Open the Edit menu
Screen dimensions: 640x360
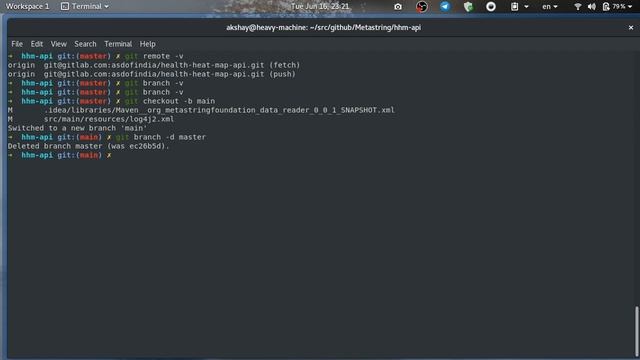(36, 44)
